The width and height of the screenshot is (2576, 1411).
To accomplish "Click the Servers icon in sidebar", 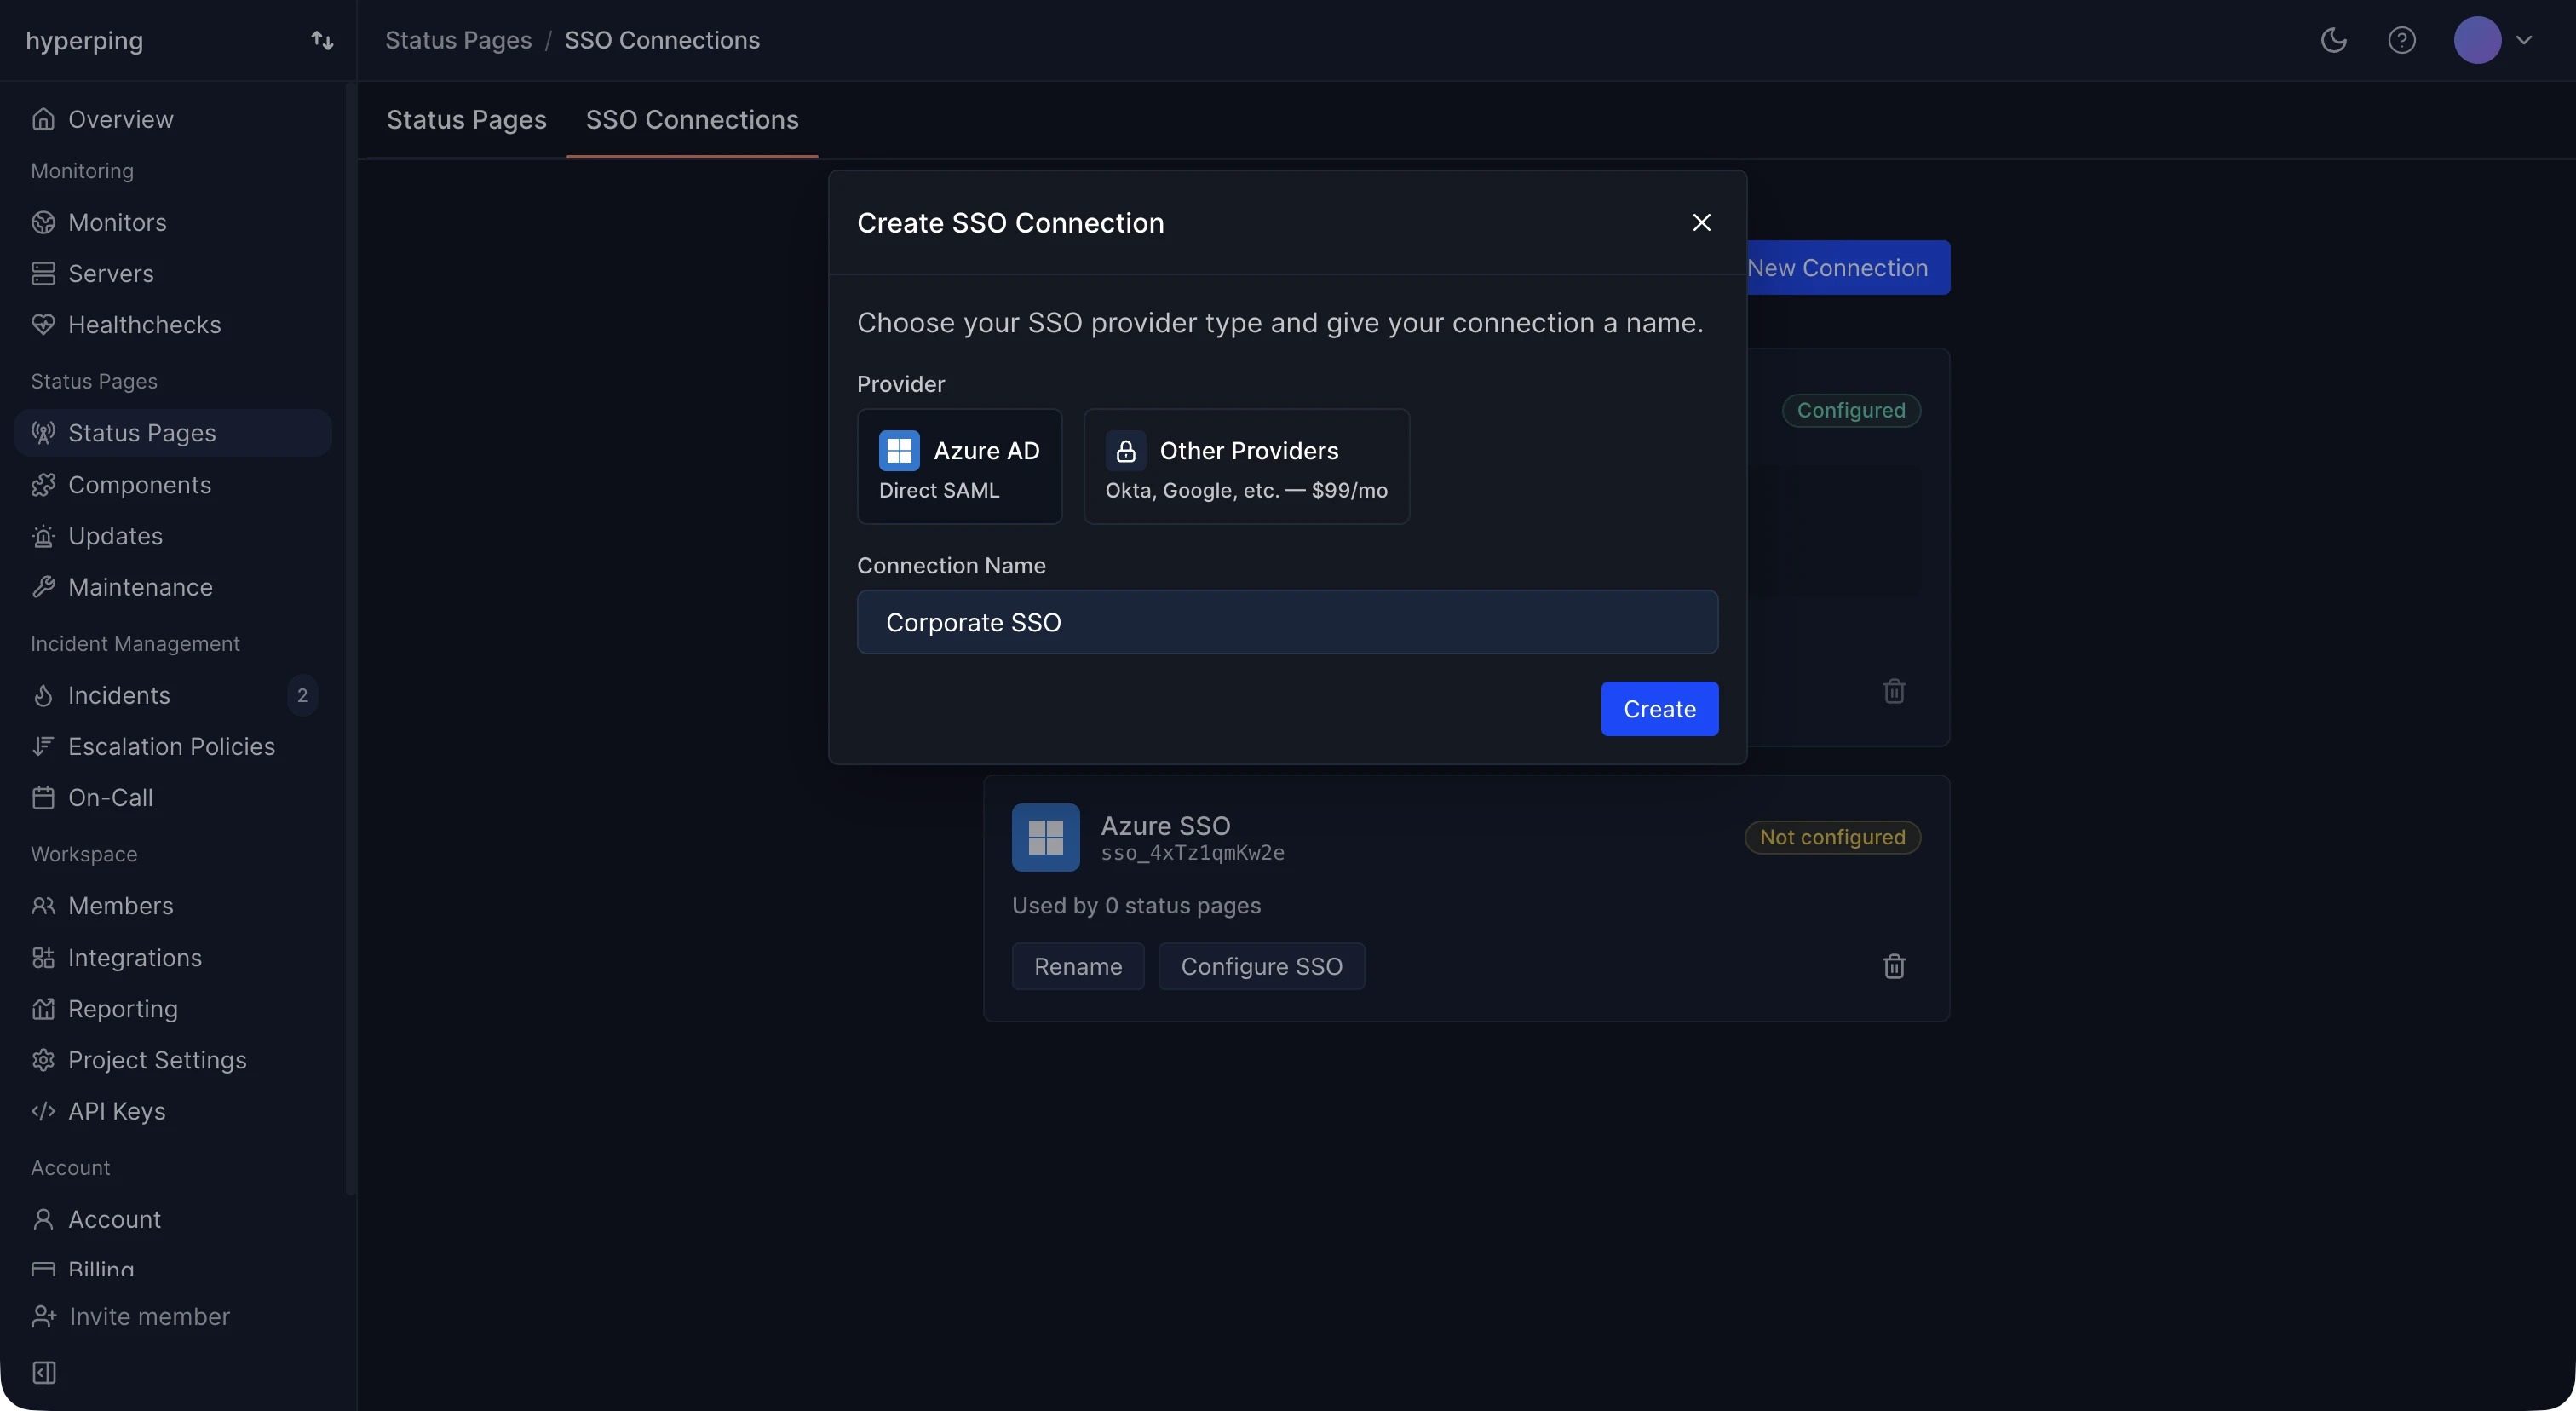I will click(43, 273).
